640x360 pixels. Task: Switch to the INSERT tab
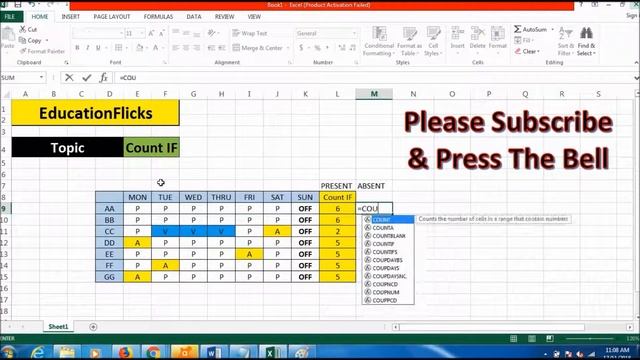coord(71,17)
